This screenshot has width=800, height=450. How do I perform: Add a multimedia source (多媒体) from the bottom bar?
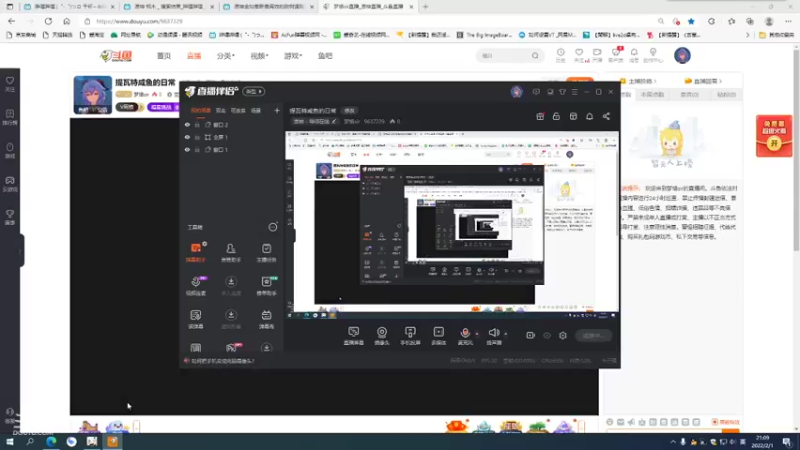(439, 336)
